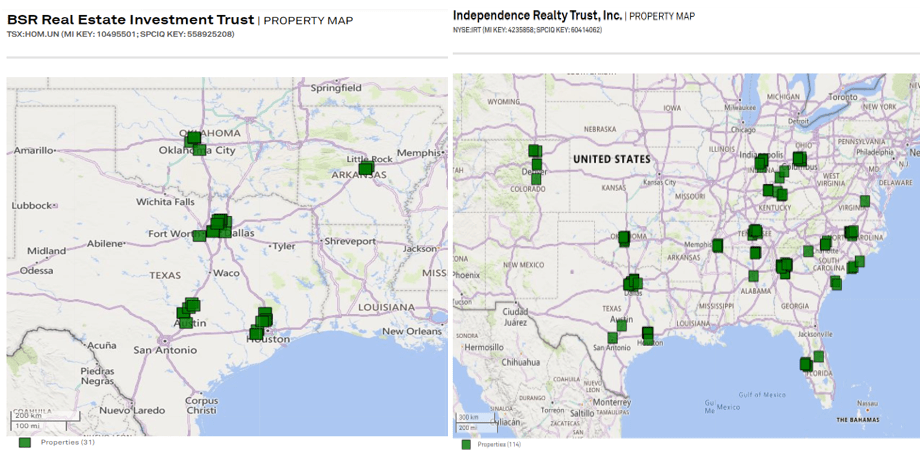Click the '300 km' scale bar on IRT map
Image resolution: width=924 pixels, height=454 pixels.
[477, 417]
